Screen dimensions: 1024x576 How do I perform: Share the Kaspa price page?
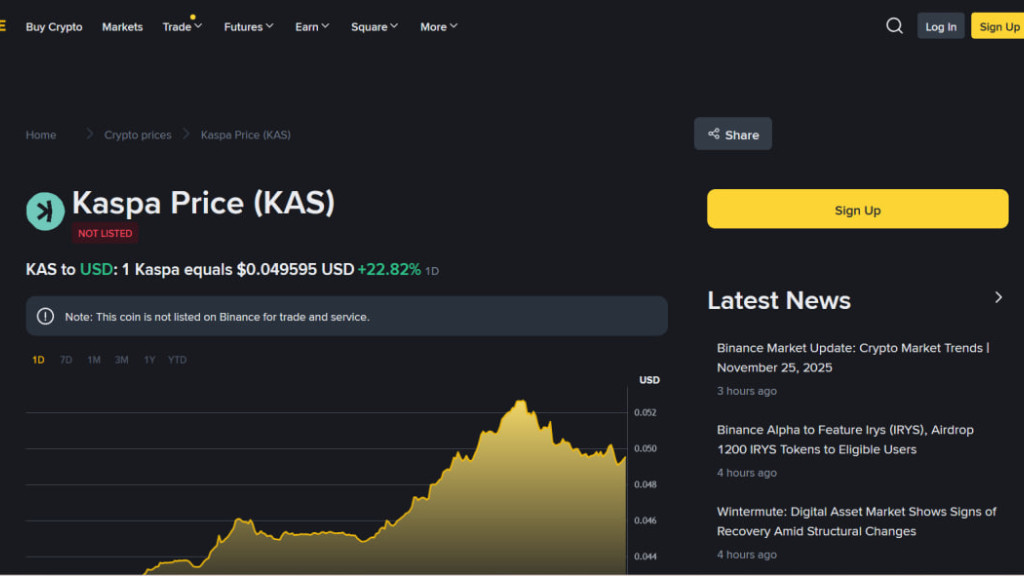733,134
